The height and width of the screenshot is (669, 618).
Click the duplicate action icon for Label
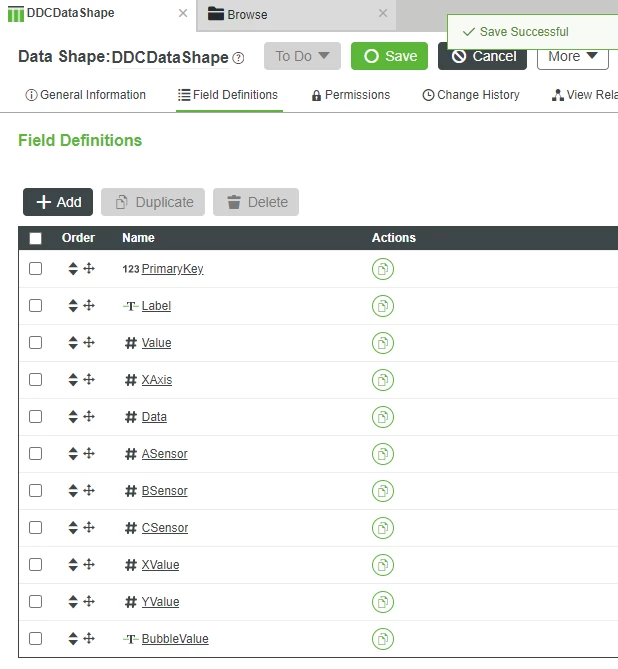(382, 306)
